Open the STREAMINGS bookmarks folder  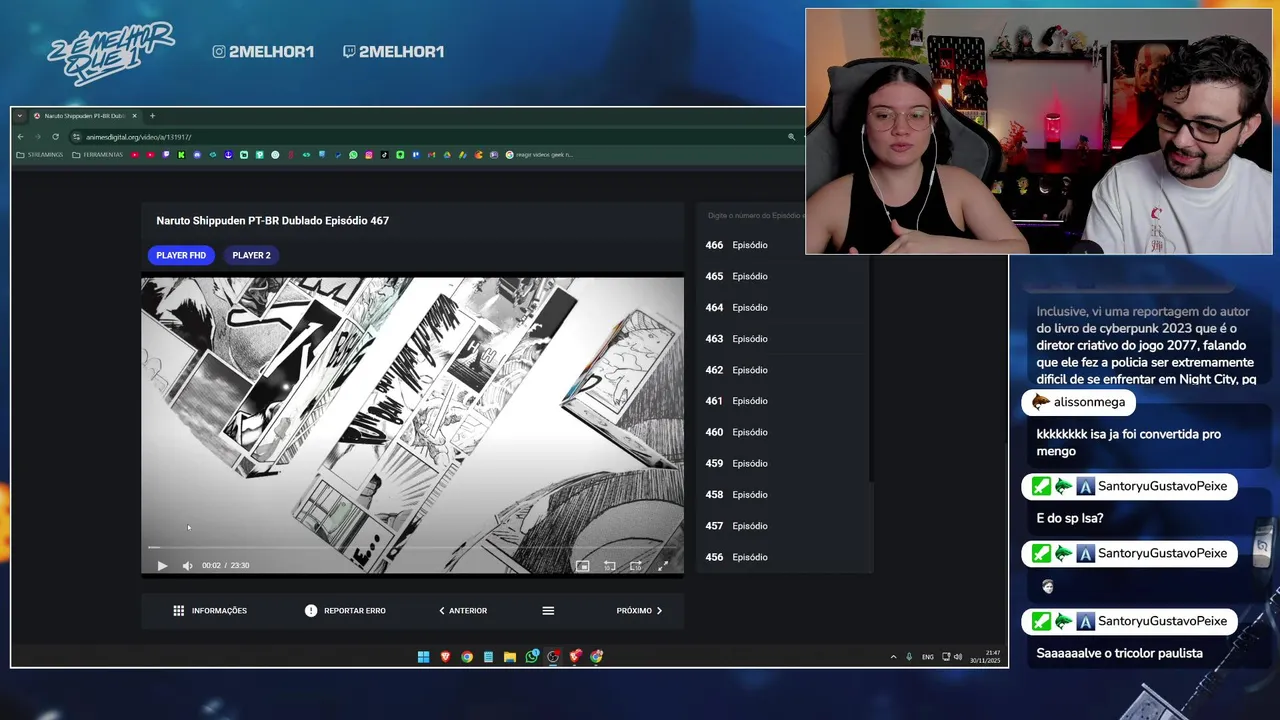40,155
